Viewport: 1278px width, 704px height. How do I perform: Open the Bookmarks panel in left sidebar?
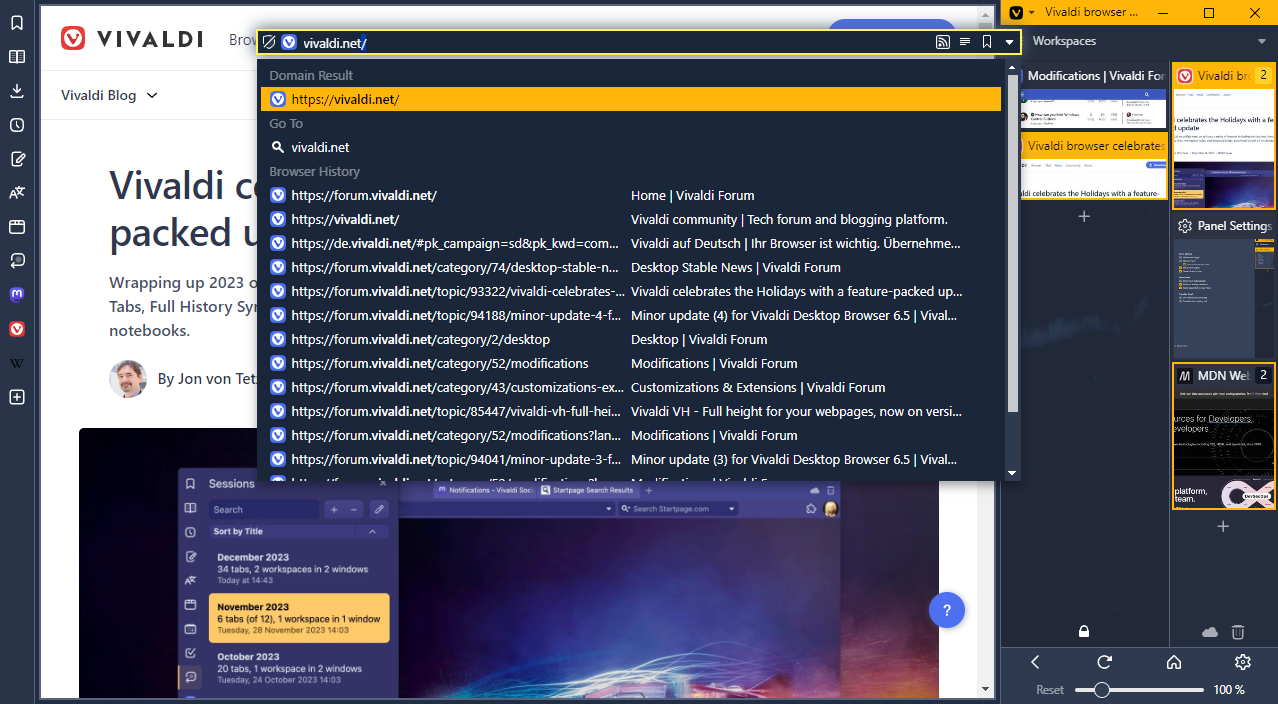[x=17, y=23]
